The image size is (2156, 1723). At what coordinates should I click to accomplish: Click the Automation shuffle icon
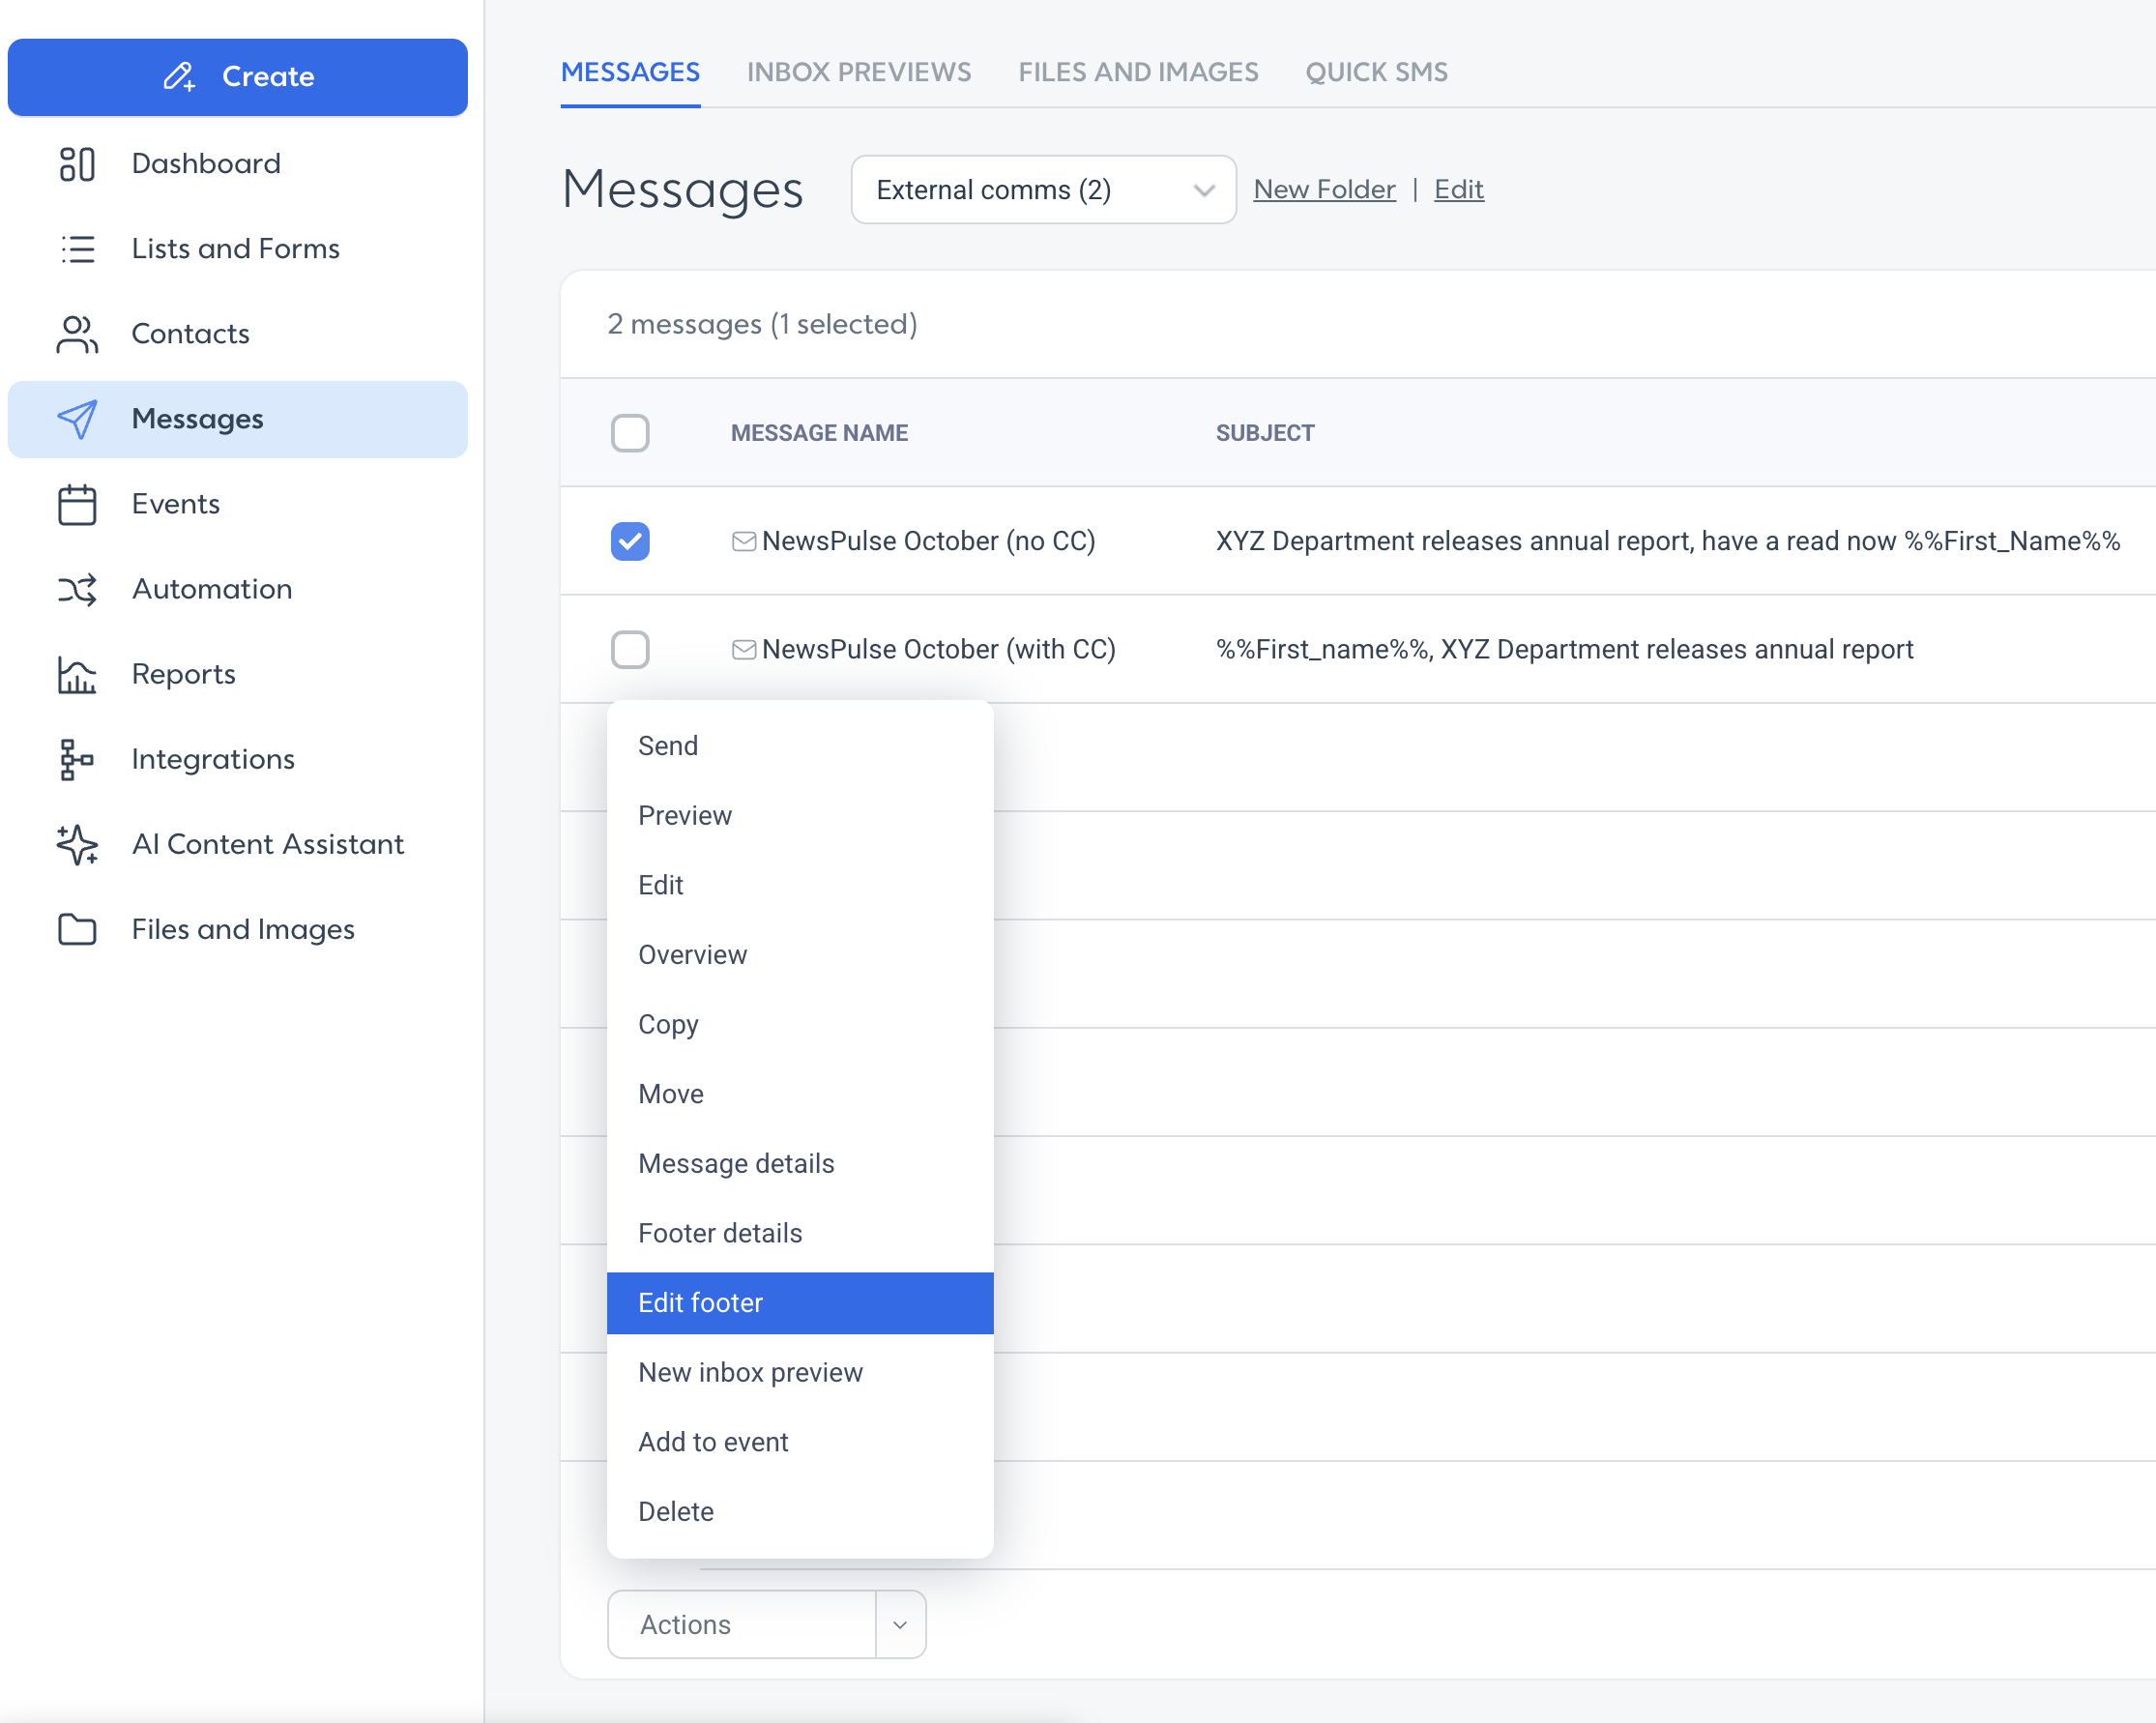(77, 589)
